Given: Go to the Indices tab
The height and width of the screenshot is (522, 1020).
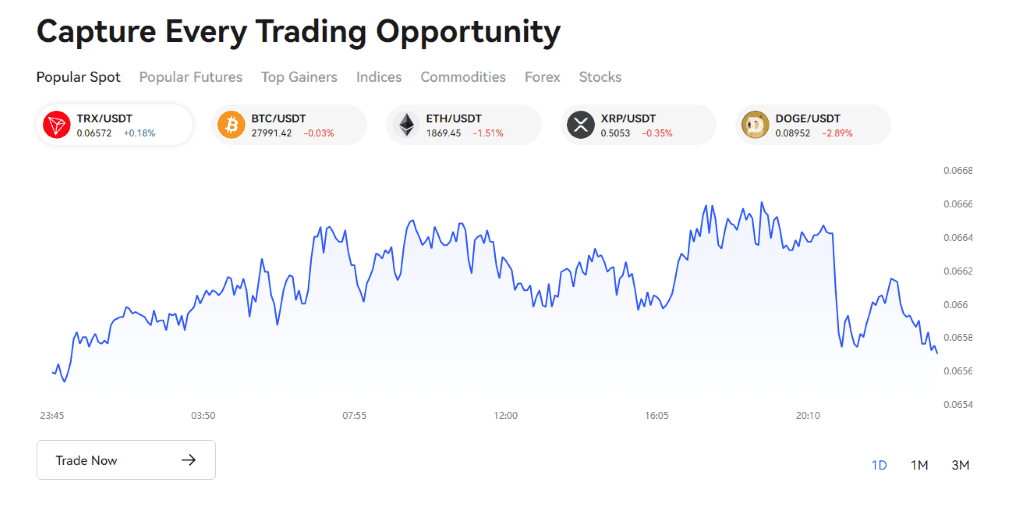Looking at the screenshot, I should [x=379, y=77].
